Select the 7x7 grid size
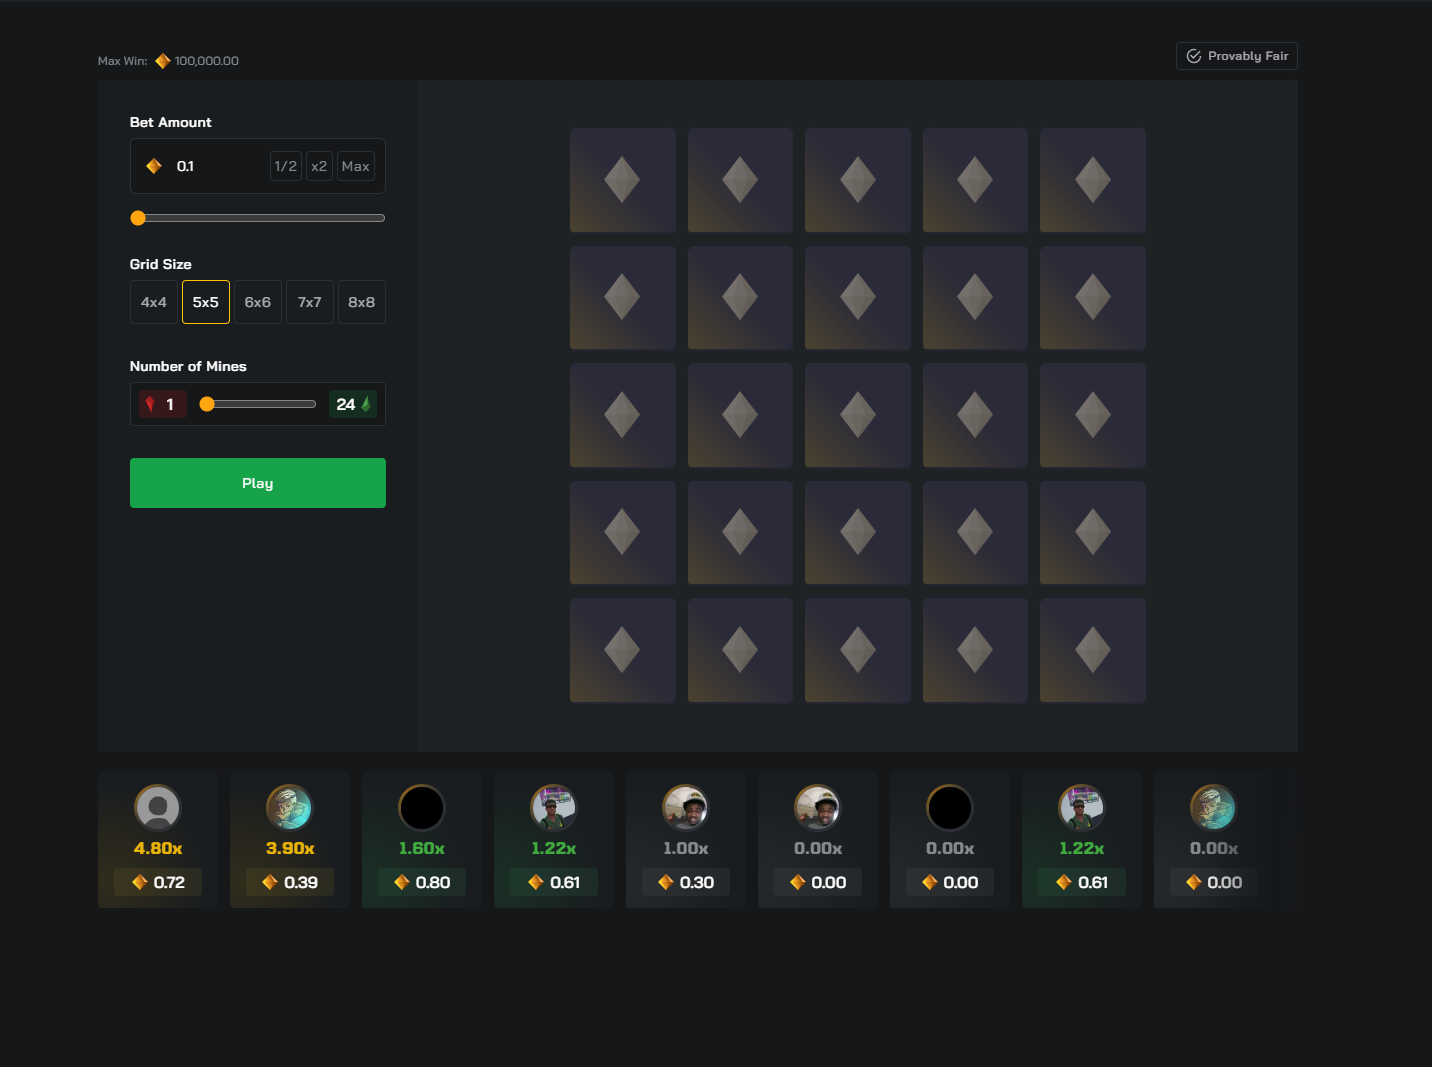The height and width of the screenshot is (1067, 1432). click(310, 302)
